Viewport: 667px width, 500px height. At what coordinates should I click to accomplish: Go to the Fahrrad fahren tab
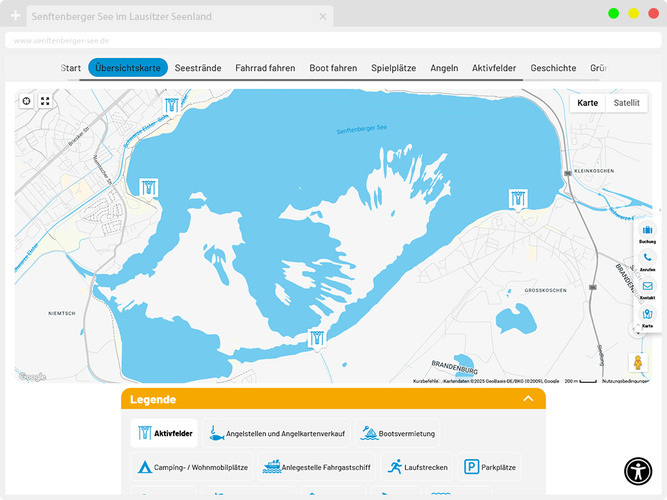tap(265, 68)
